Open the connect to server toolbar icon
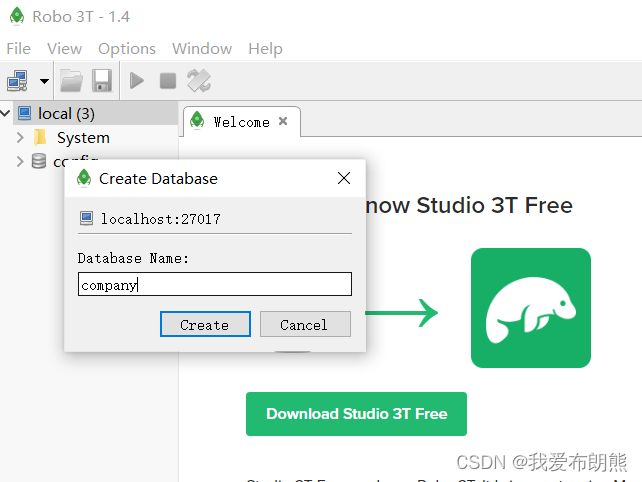Viewport: 642px width, 482px height. click(17, 80)
